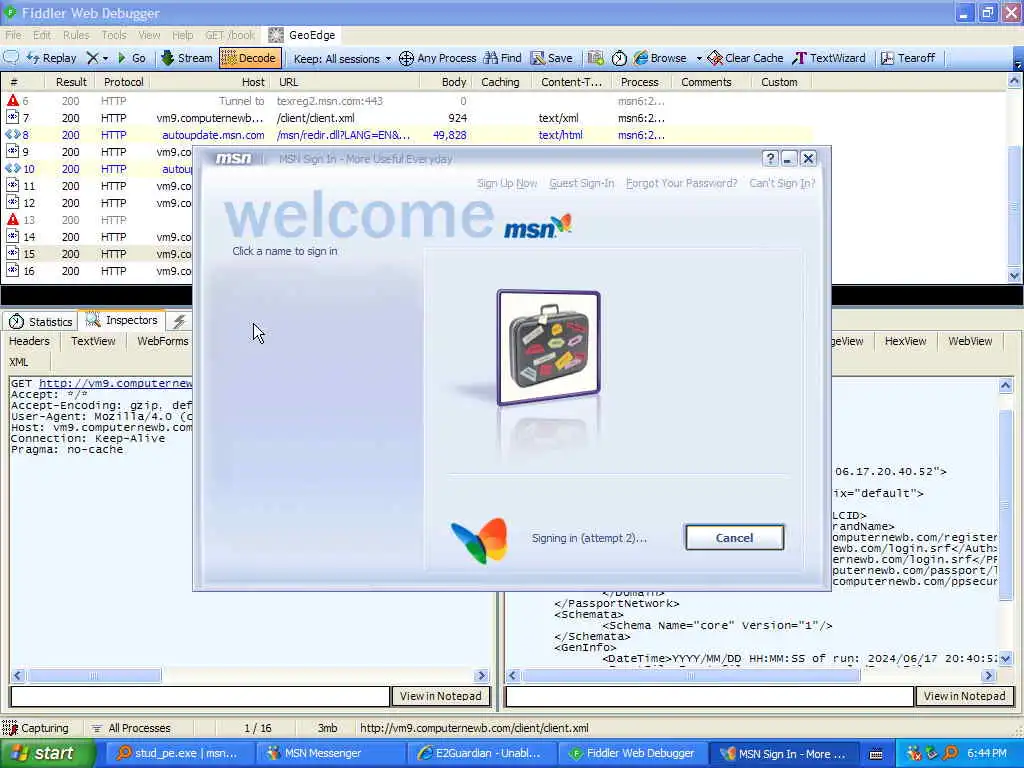Open the Windows start button

pos(47,753)
